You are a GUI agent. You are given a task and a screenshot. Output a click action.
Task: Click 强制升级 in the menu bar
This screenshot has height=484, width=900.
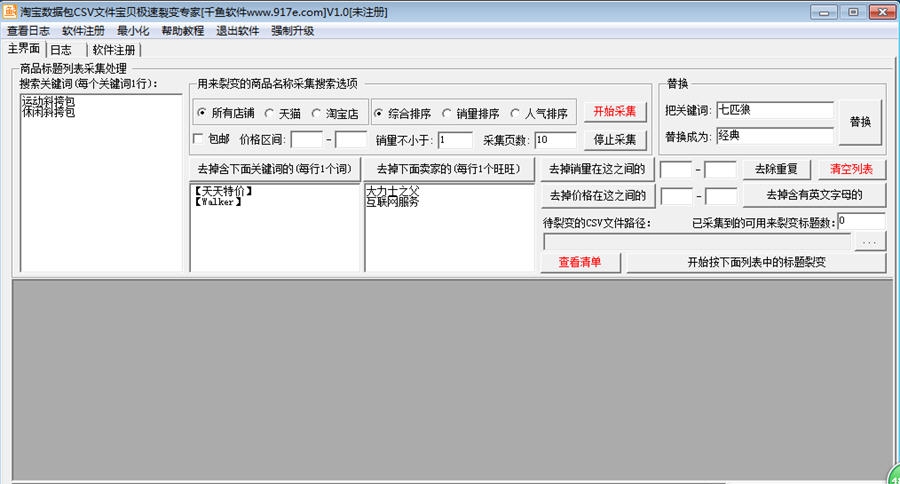coord(293,31)
